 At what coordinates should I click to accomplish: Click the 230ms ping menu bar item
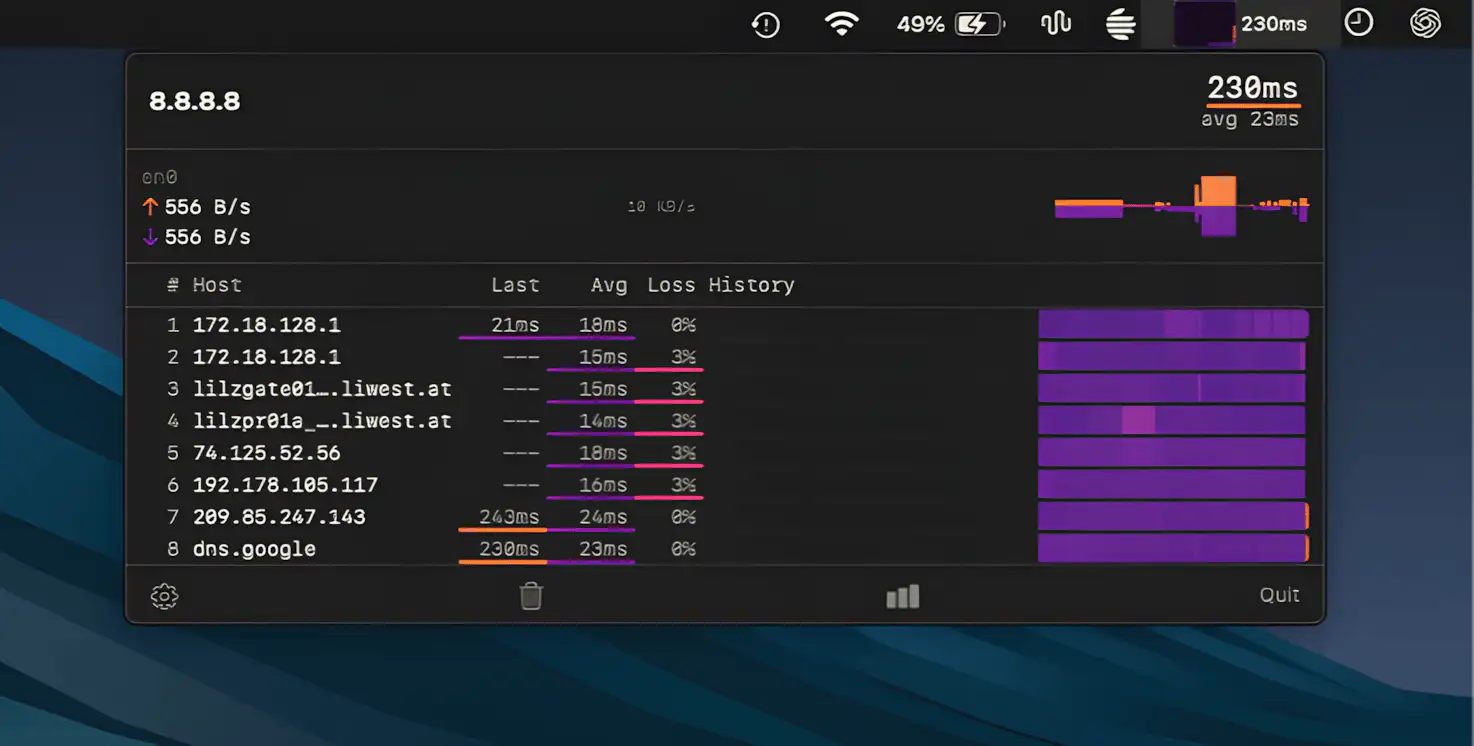[1243, 24]
